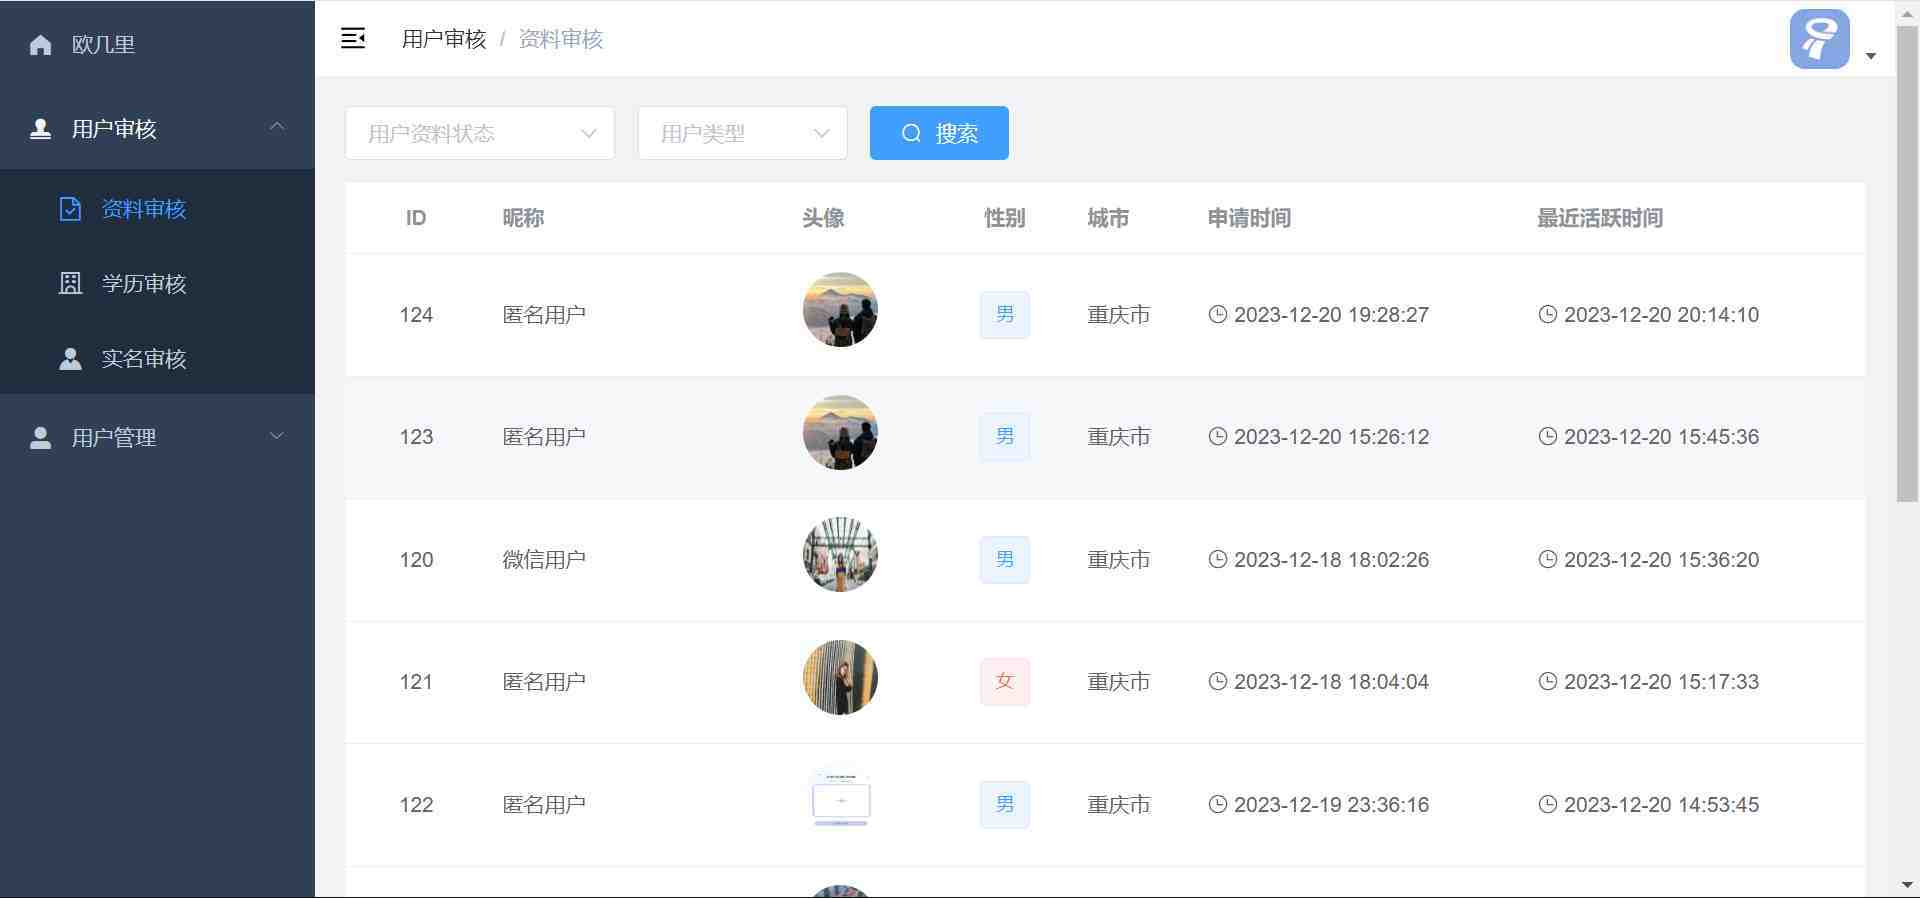The width and height of the screenshot is (1920, 898).
Task: Click clock icon next to 2023-12-20 15:36:20
Action: tap(1547, 559)
